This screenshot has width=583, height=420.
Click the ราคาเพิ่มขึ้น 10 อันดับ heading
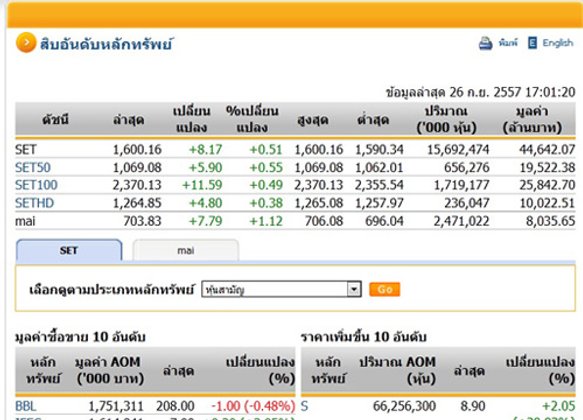point(363,337)
